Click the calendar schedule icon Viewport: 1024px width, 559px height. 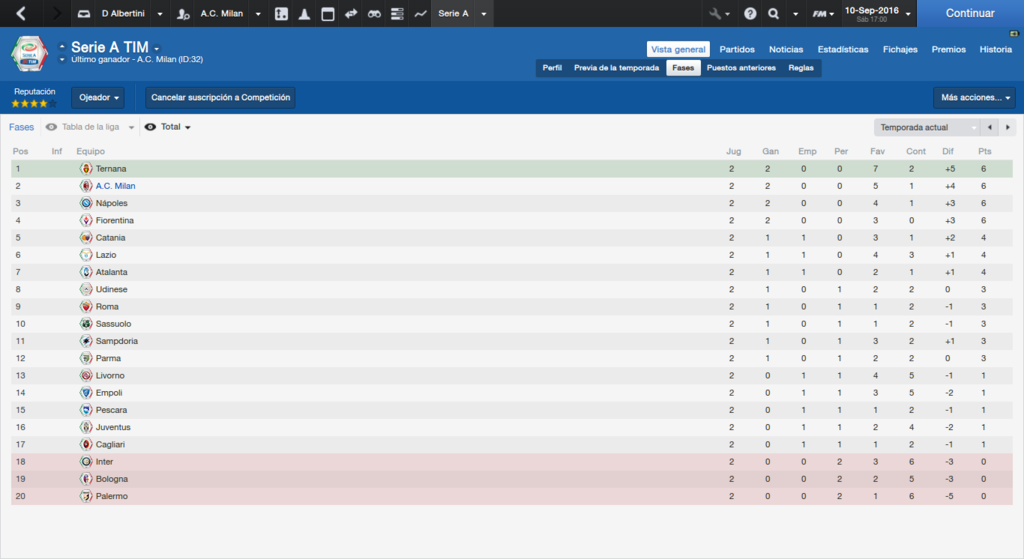(x=327, y=14)
